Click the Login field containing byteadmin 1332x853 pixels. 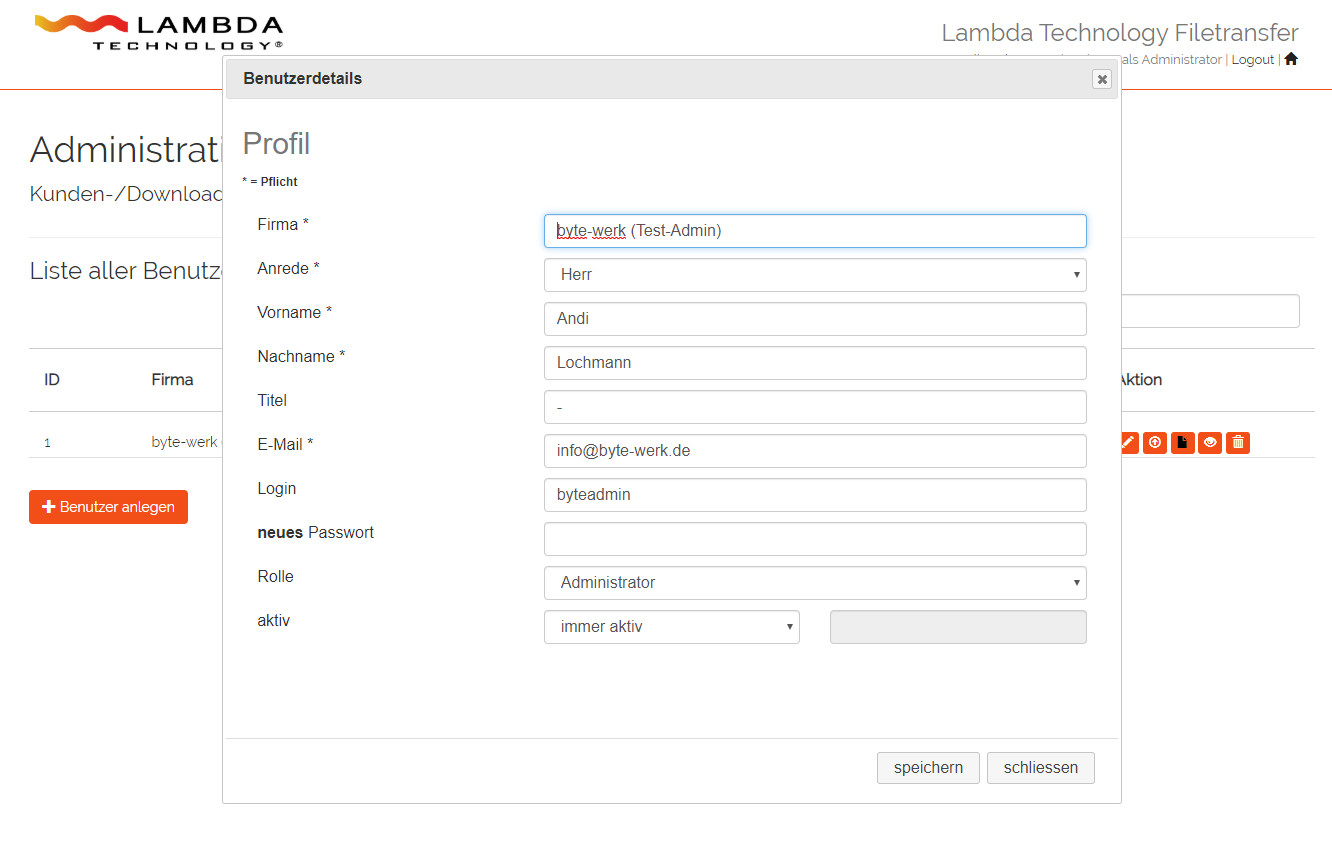(814, 495)
